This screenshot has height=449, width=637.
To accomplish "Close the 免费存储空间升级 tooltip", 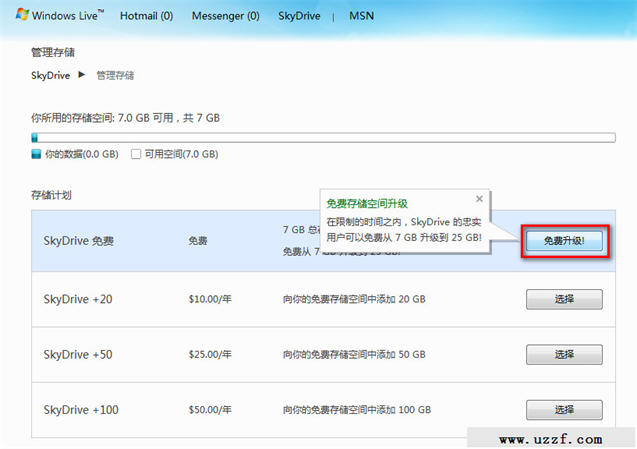I will coord(479,199).
